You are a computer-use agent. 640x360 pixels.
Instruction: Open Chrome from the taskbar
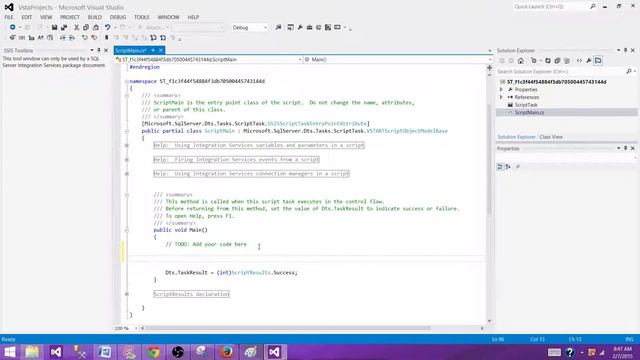click(153, 352)
